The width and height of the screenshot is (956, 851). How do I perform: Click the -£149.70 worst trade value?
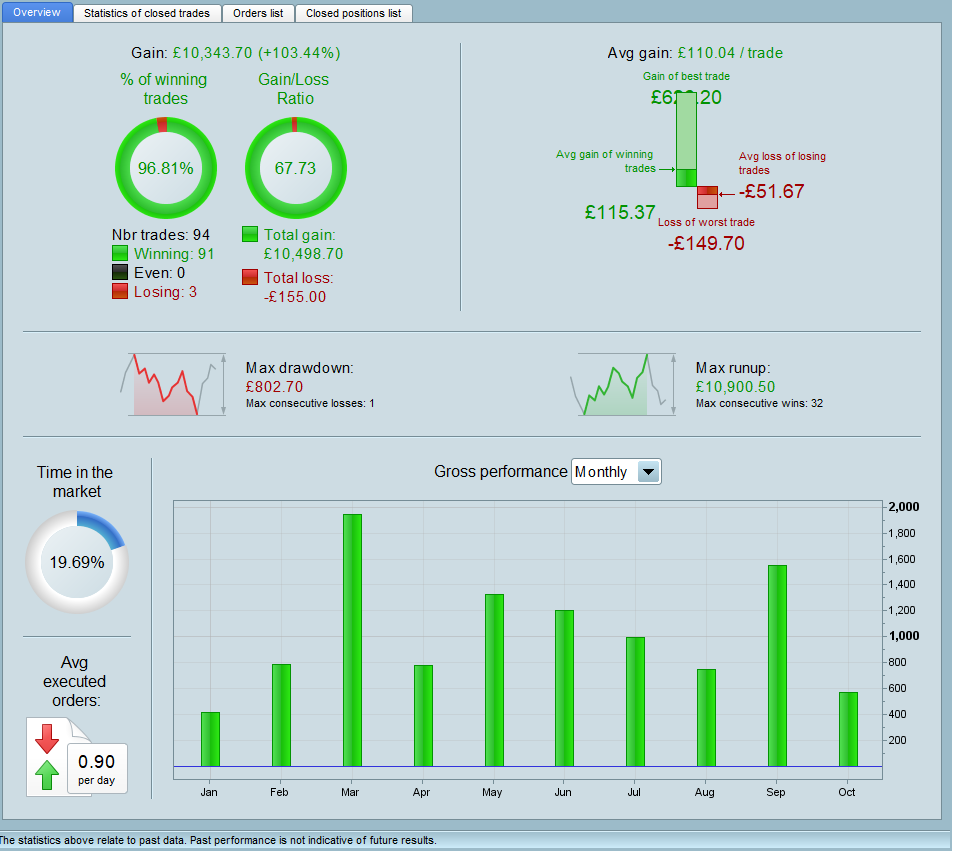(707, 243)
